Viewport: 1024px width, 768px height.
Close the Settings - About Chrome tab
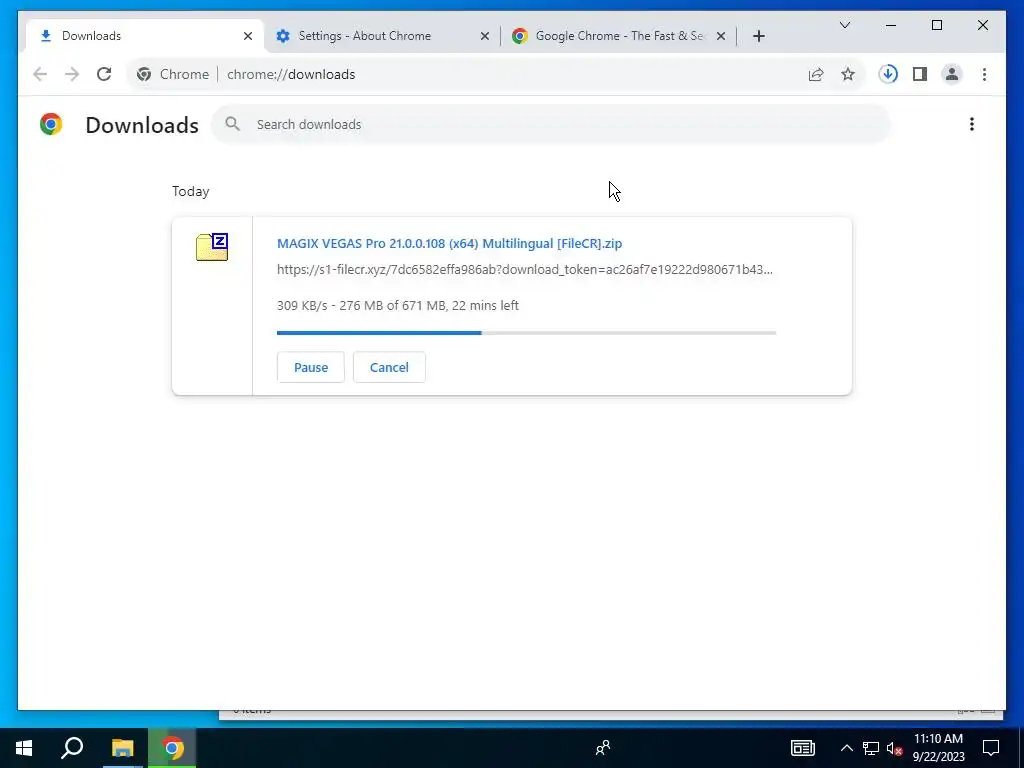(x=485, y=36)
